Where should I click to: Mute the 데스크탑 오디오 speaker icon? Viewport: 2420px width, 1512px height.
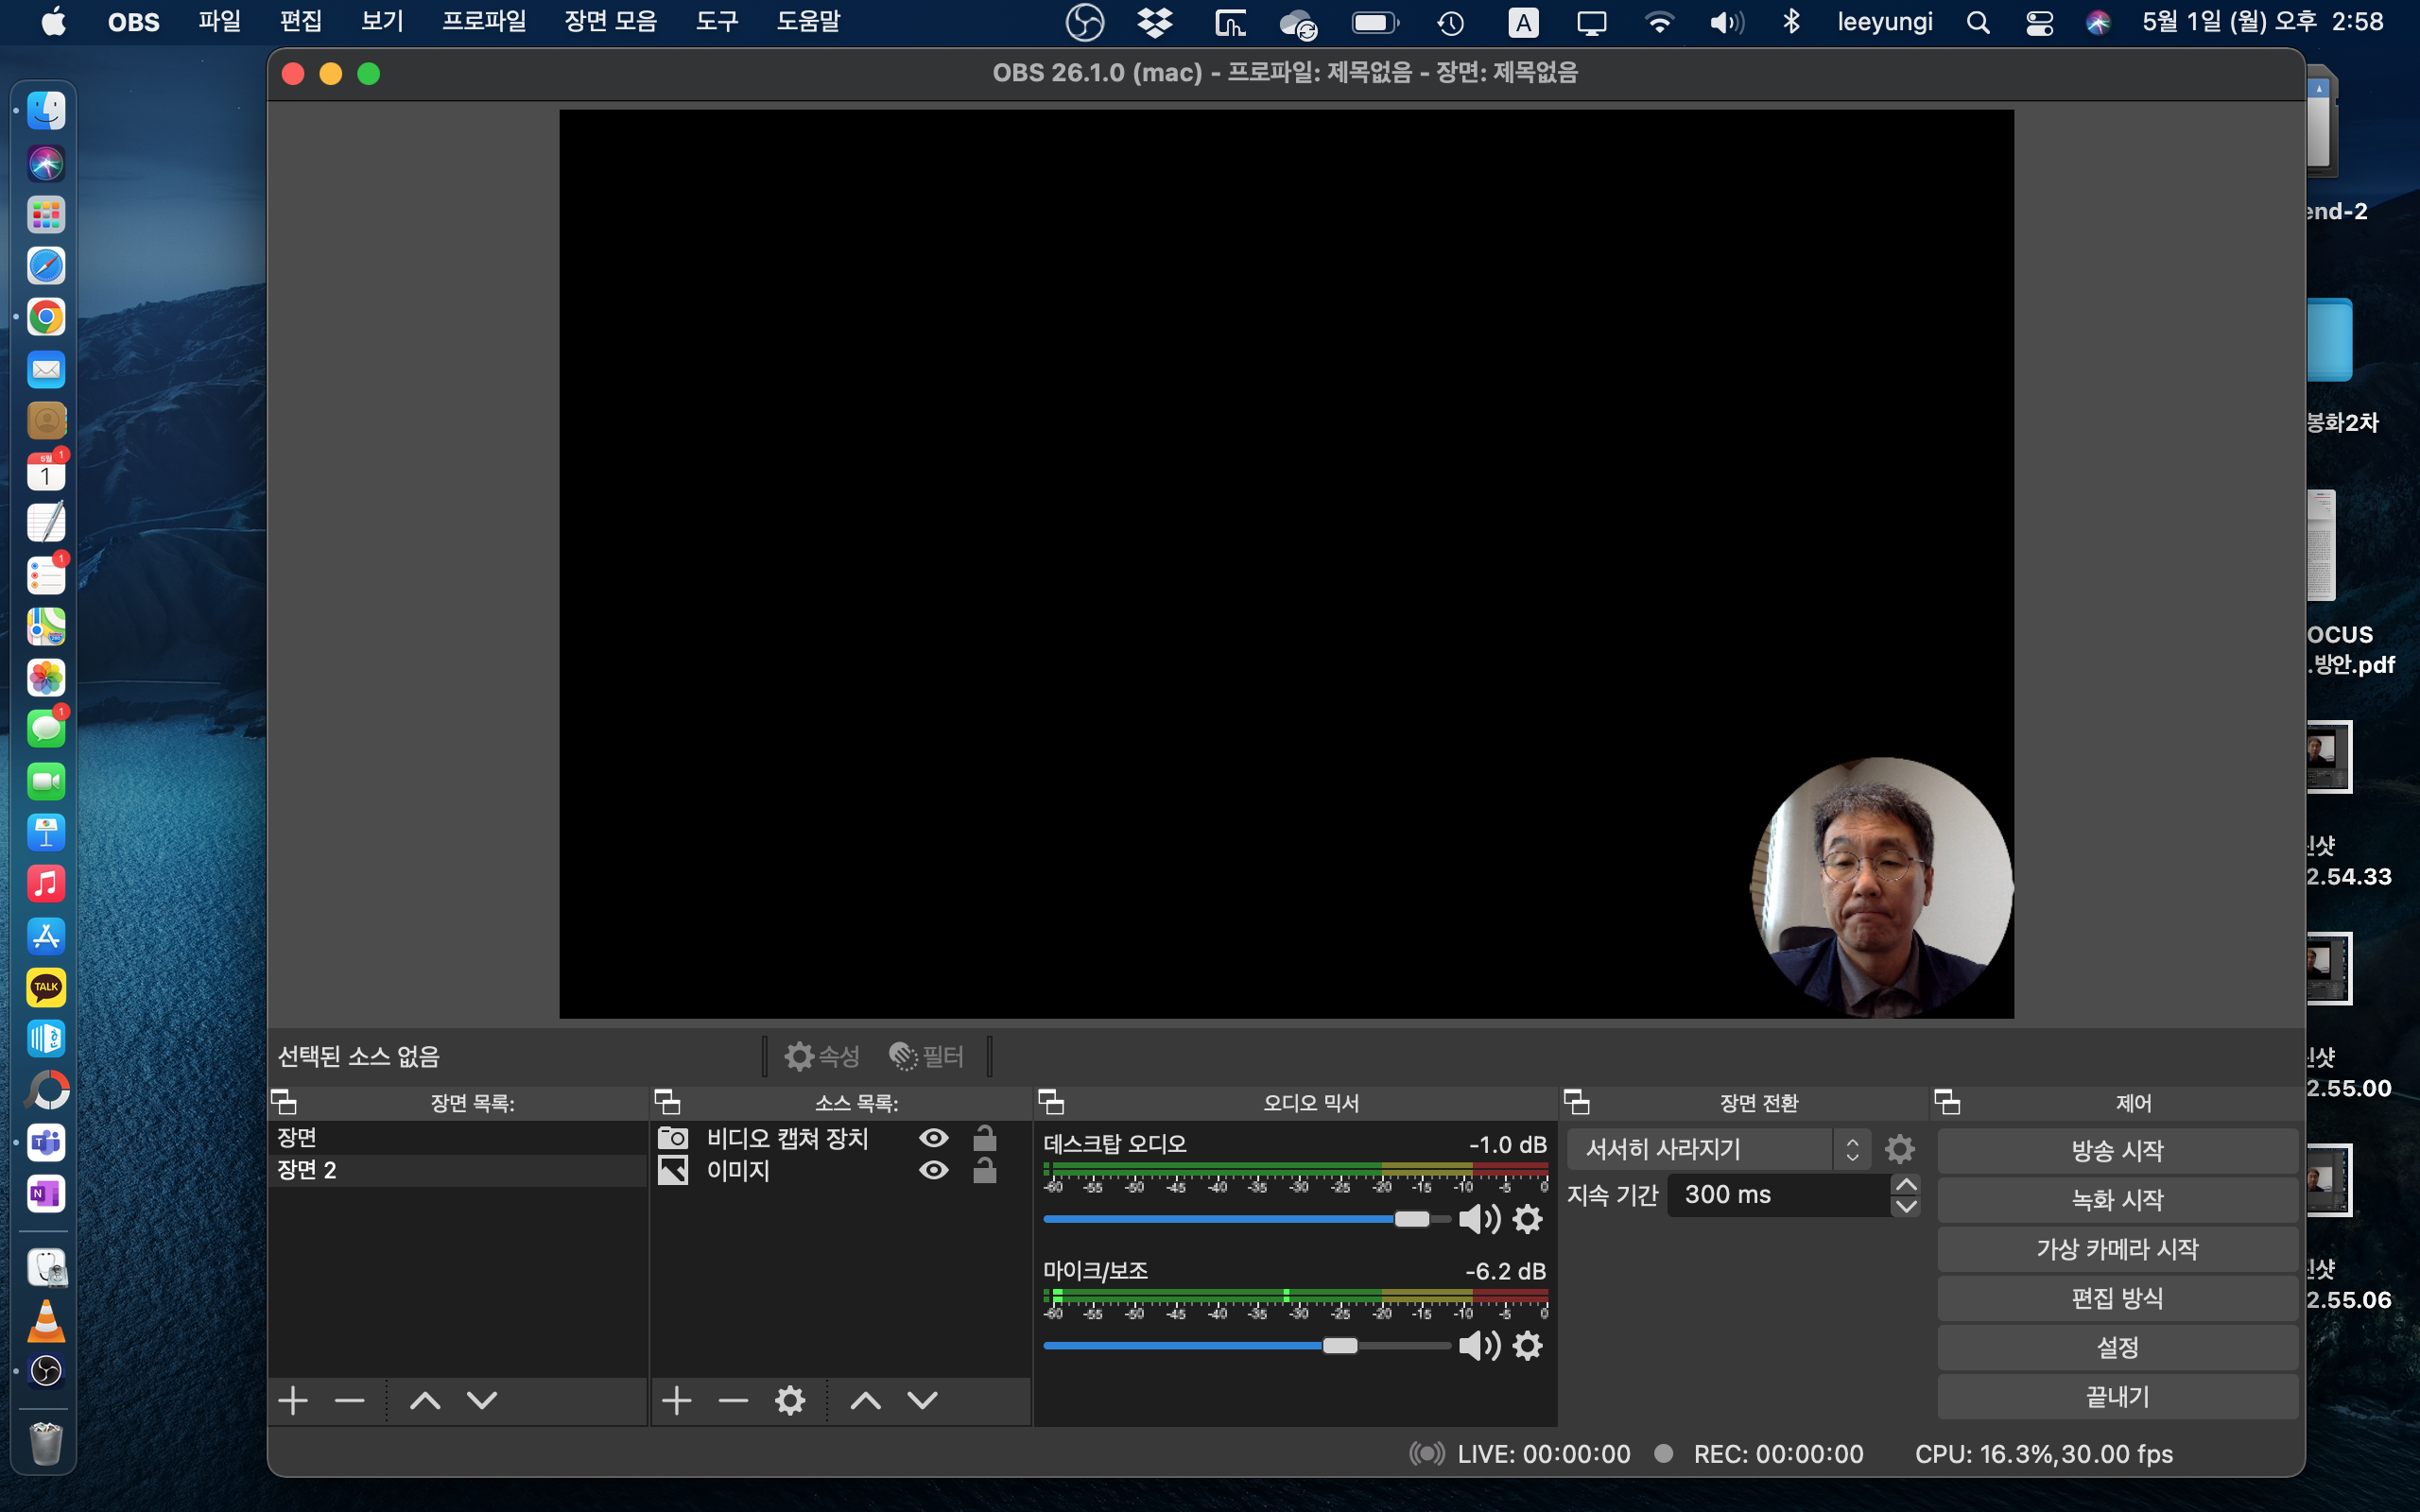(1479, 1219)
